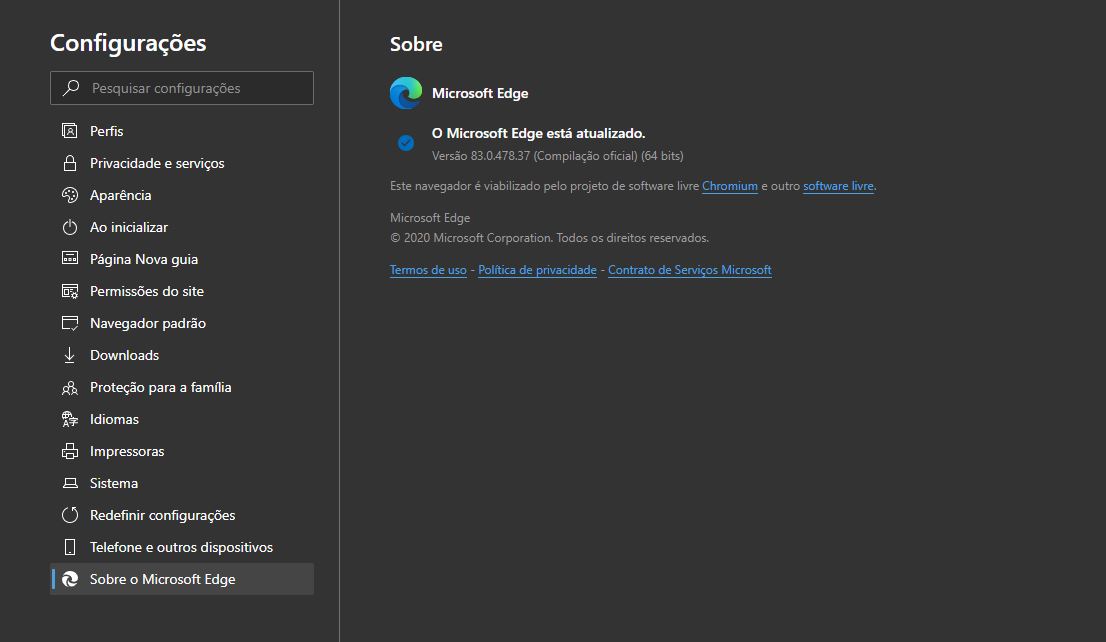Image resolution: width=1106 pixels, height=642 pixels.
Task: Open the Chromium project link
Action: [730, 186]
